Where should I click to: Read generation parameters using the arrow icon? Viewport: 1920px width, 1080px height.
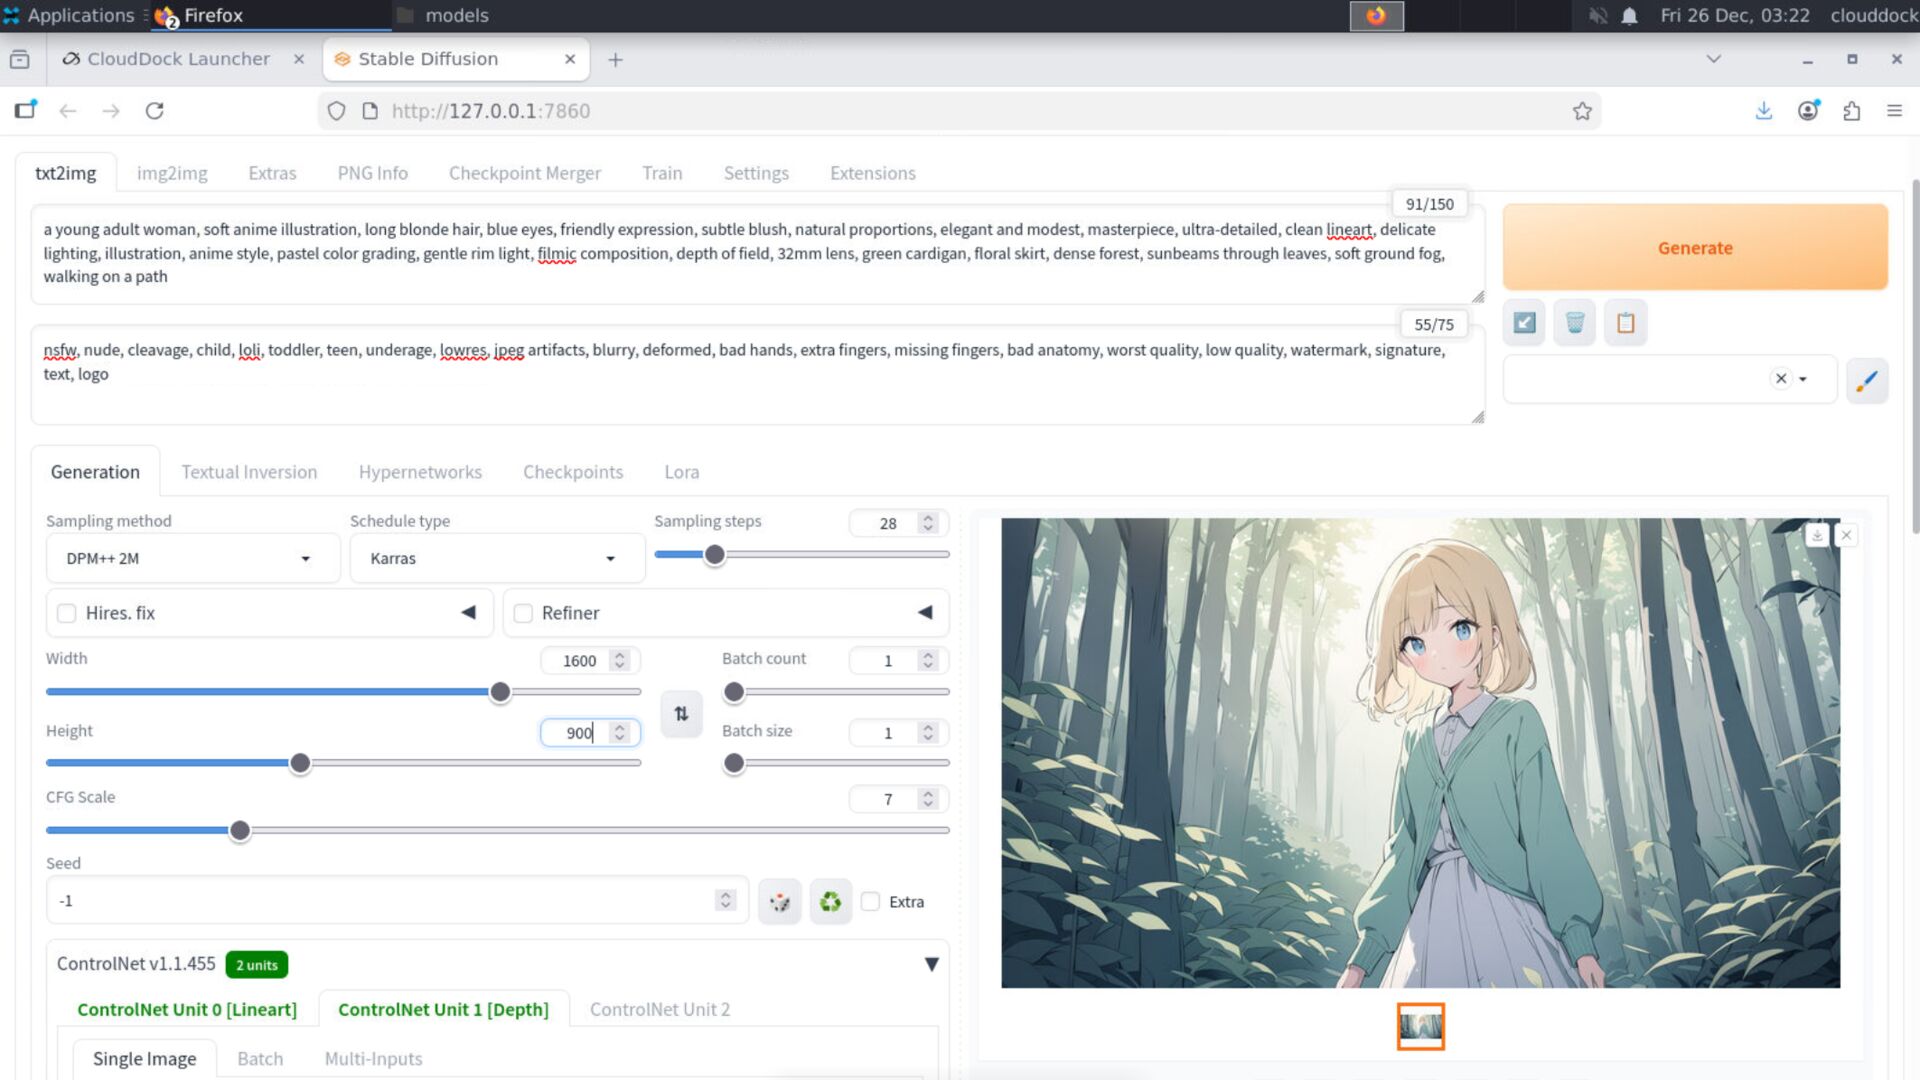pyautogui.click(x=1523, y=322)
